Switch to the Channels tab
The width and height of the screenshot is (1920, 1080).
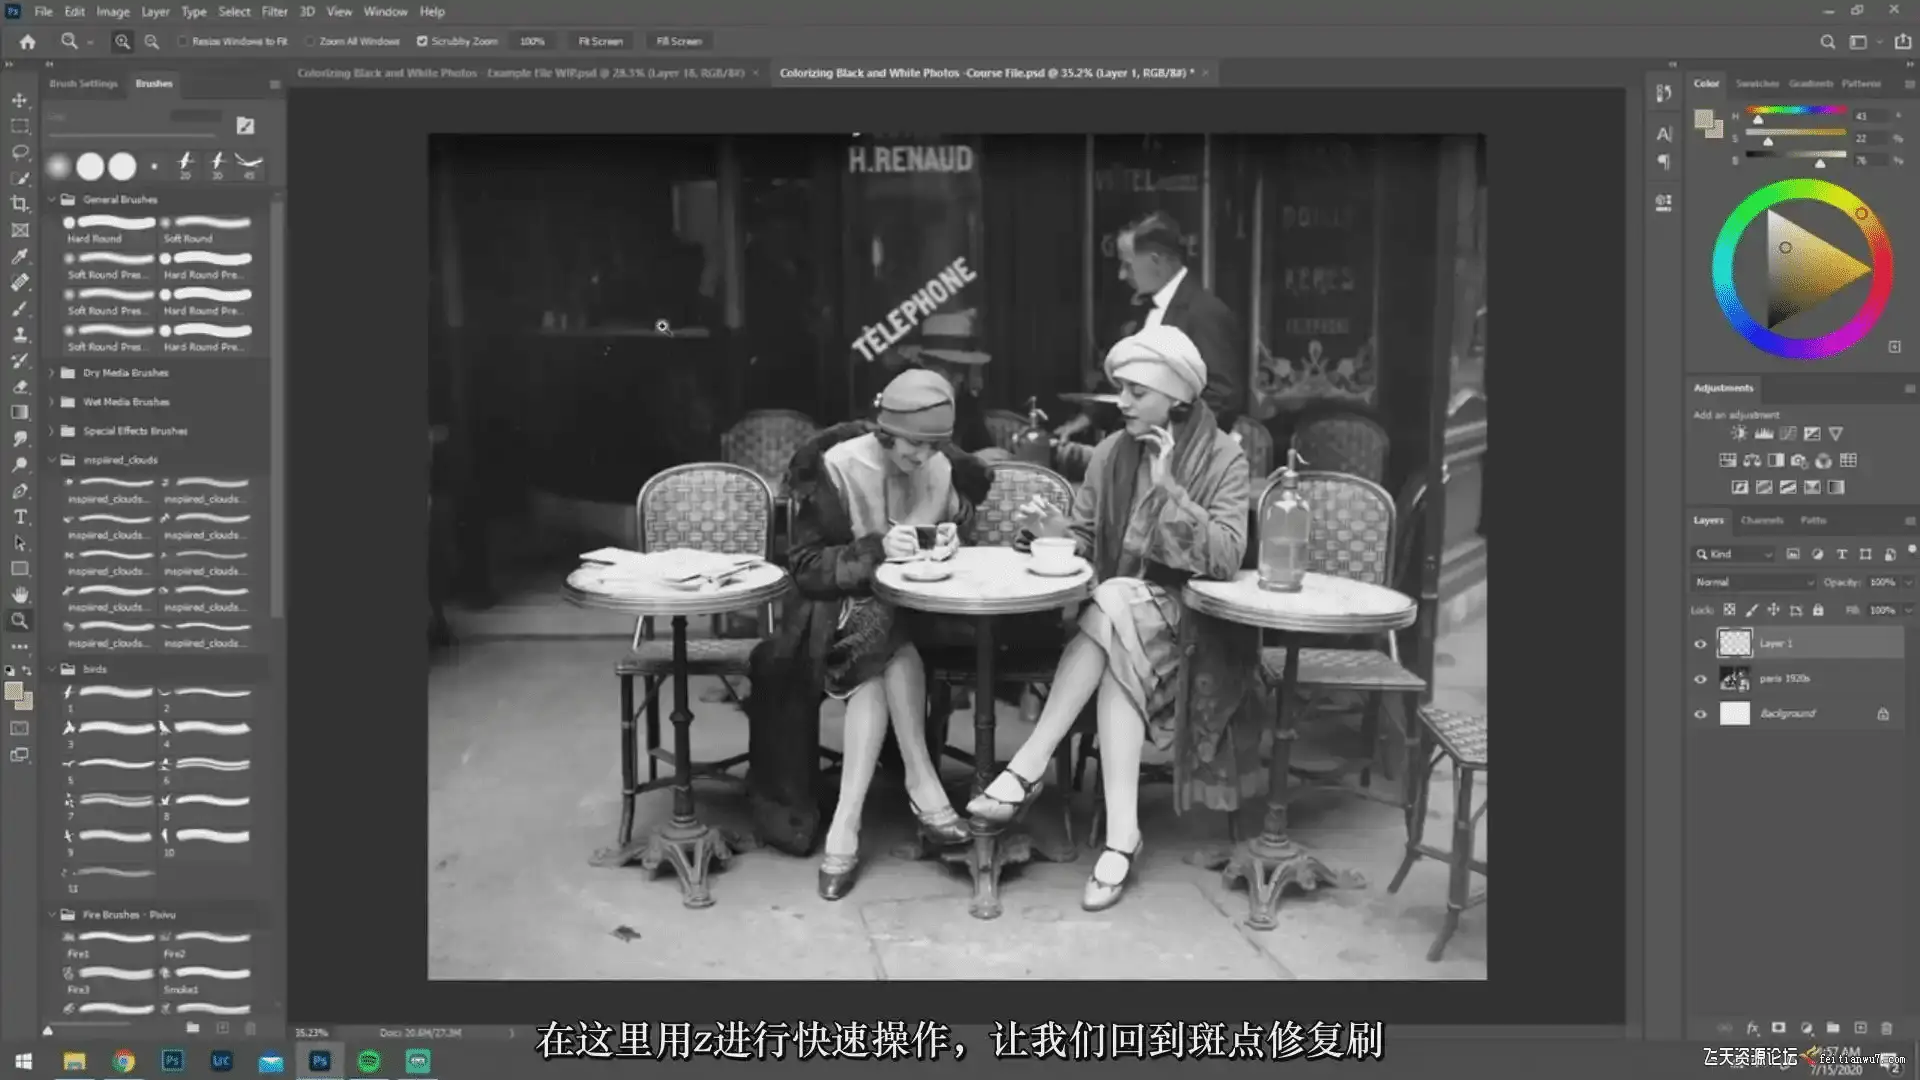coord(1761,520)
